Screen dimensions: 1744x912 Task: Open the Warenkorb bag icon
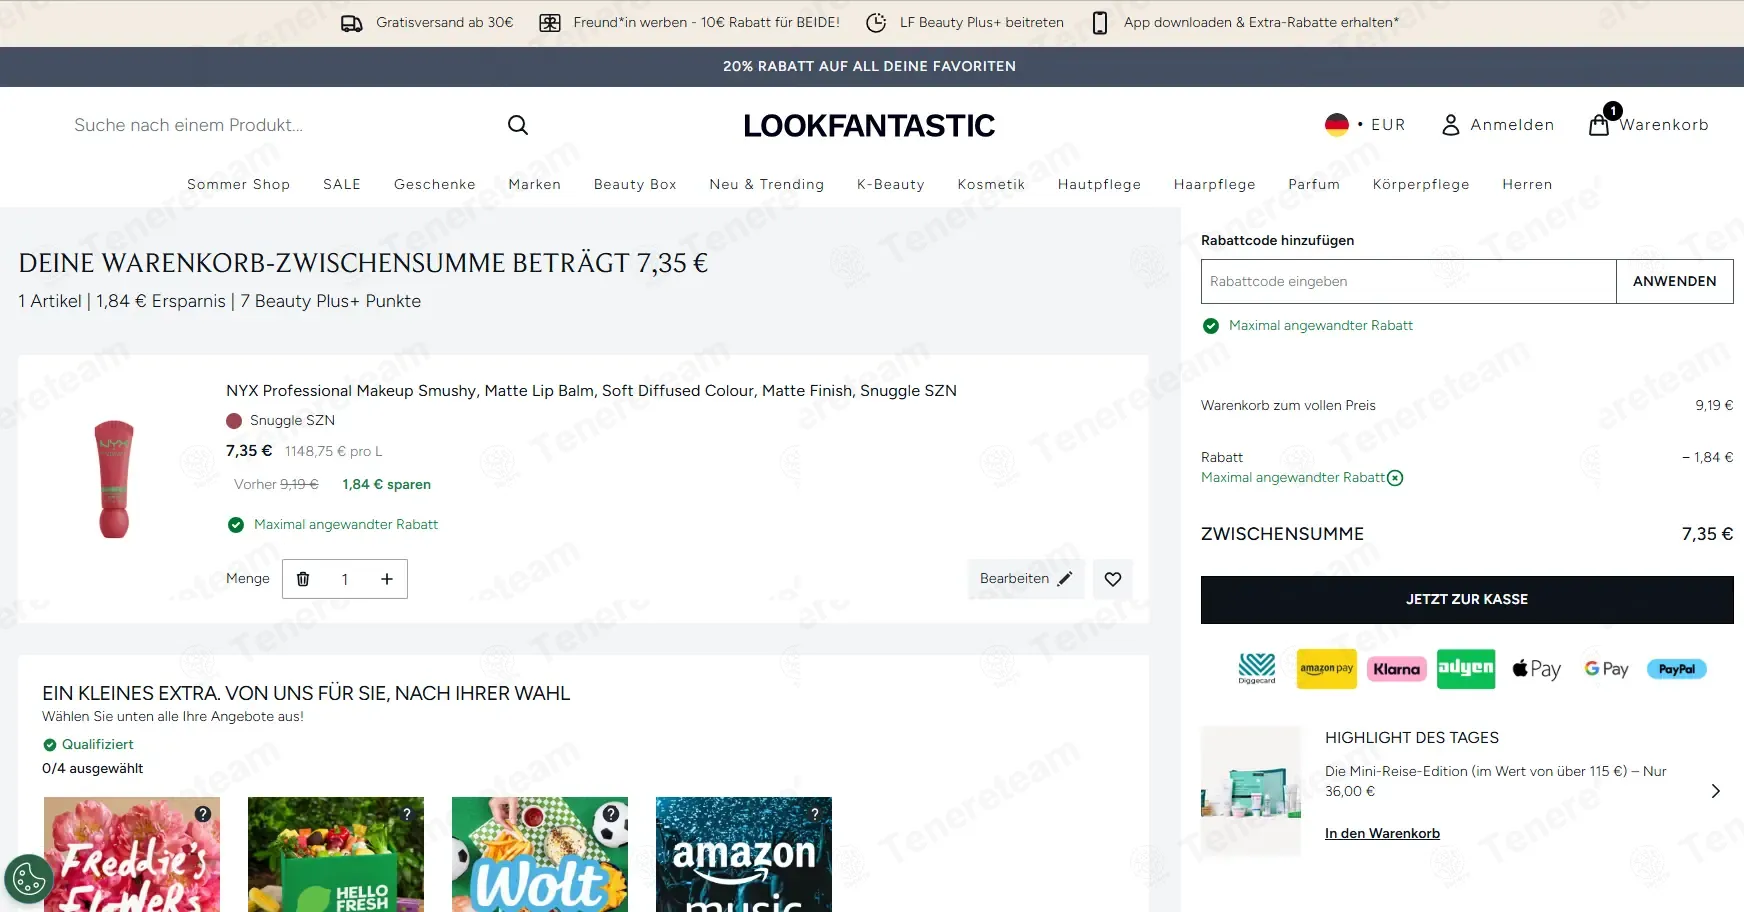tap(1599, 125)
